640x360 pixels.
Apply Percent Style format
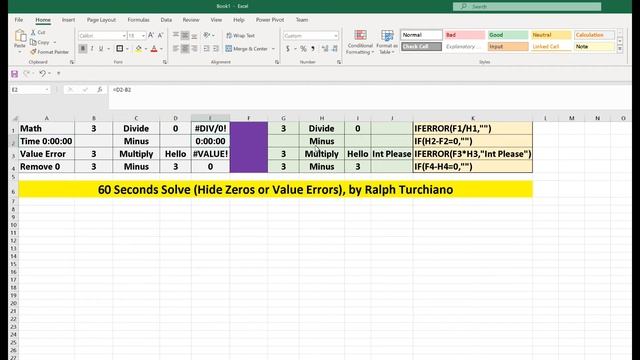click(x=303, y=49)
